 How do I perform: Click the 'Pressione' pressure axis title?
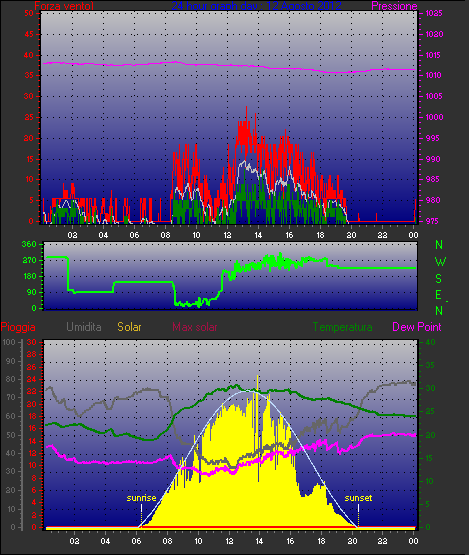pyautogui.click(x=394, y=6)
